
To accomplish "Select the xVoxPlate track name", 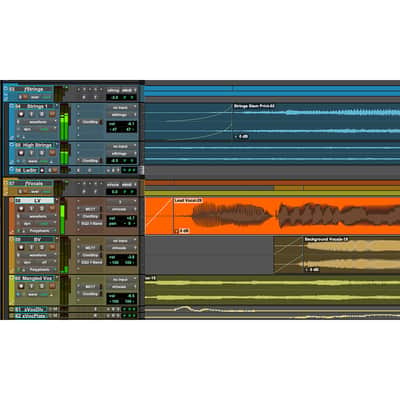I will pyautogui.click(x=31, y=315).
